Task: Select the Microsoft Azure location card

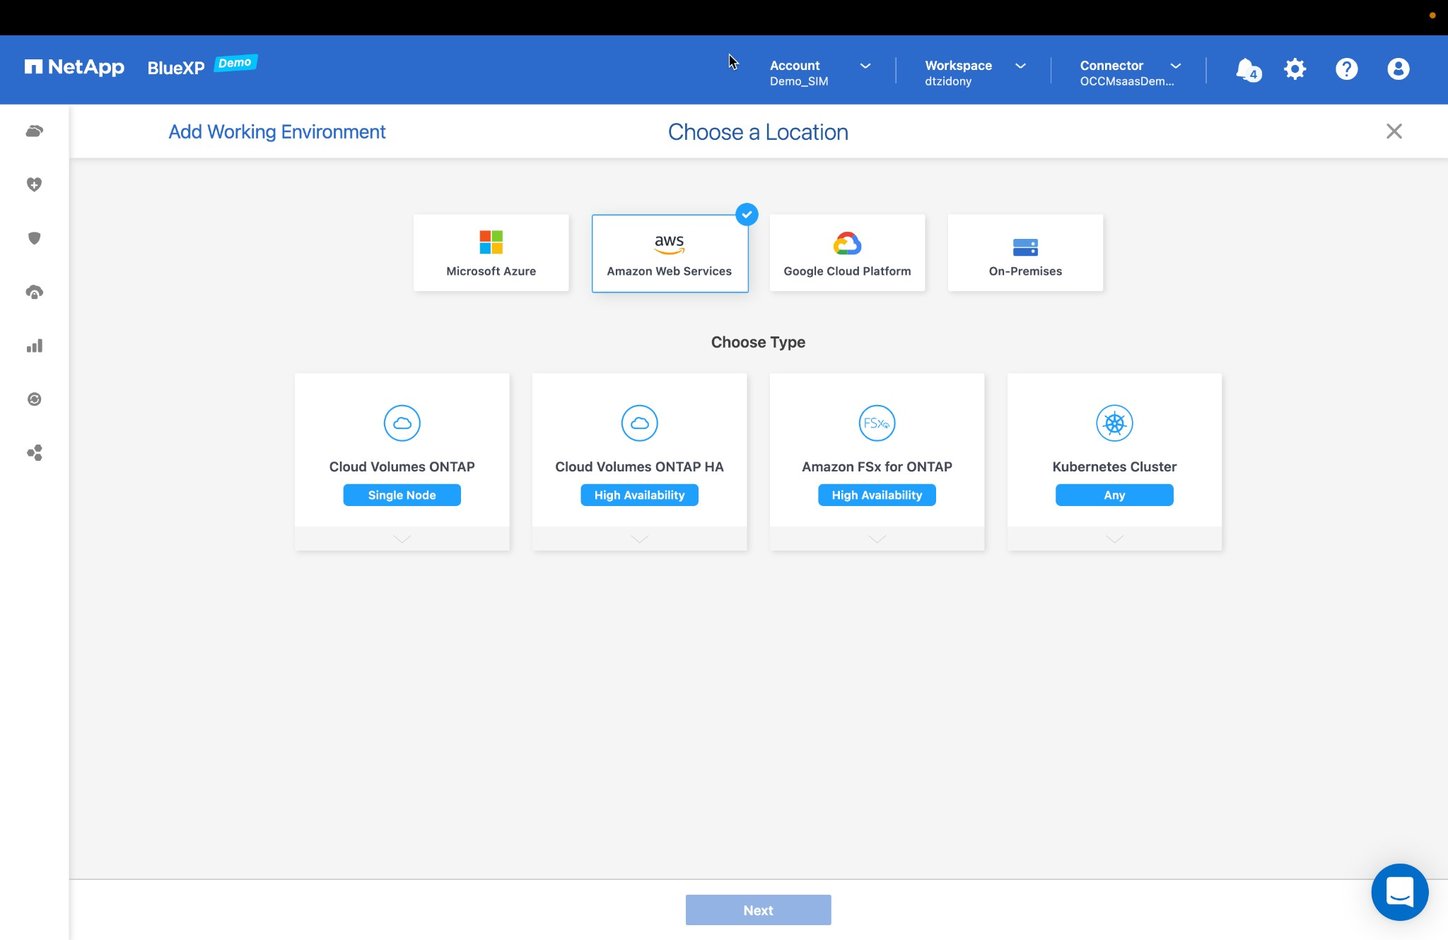Action: click(491, 253)
